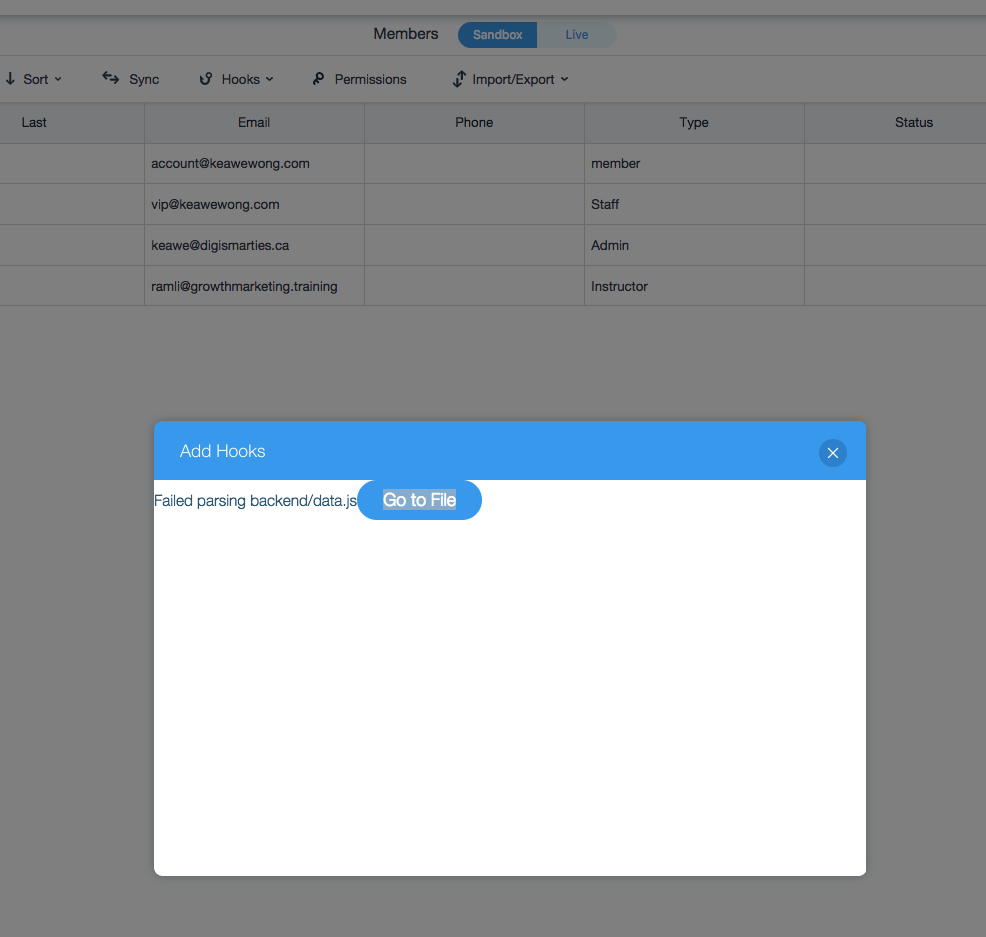Click the Status column header
Screen dimensions: 986x937
coord(914,123)
